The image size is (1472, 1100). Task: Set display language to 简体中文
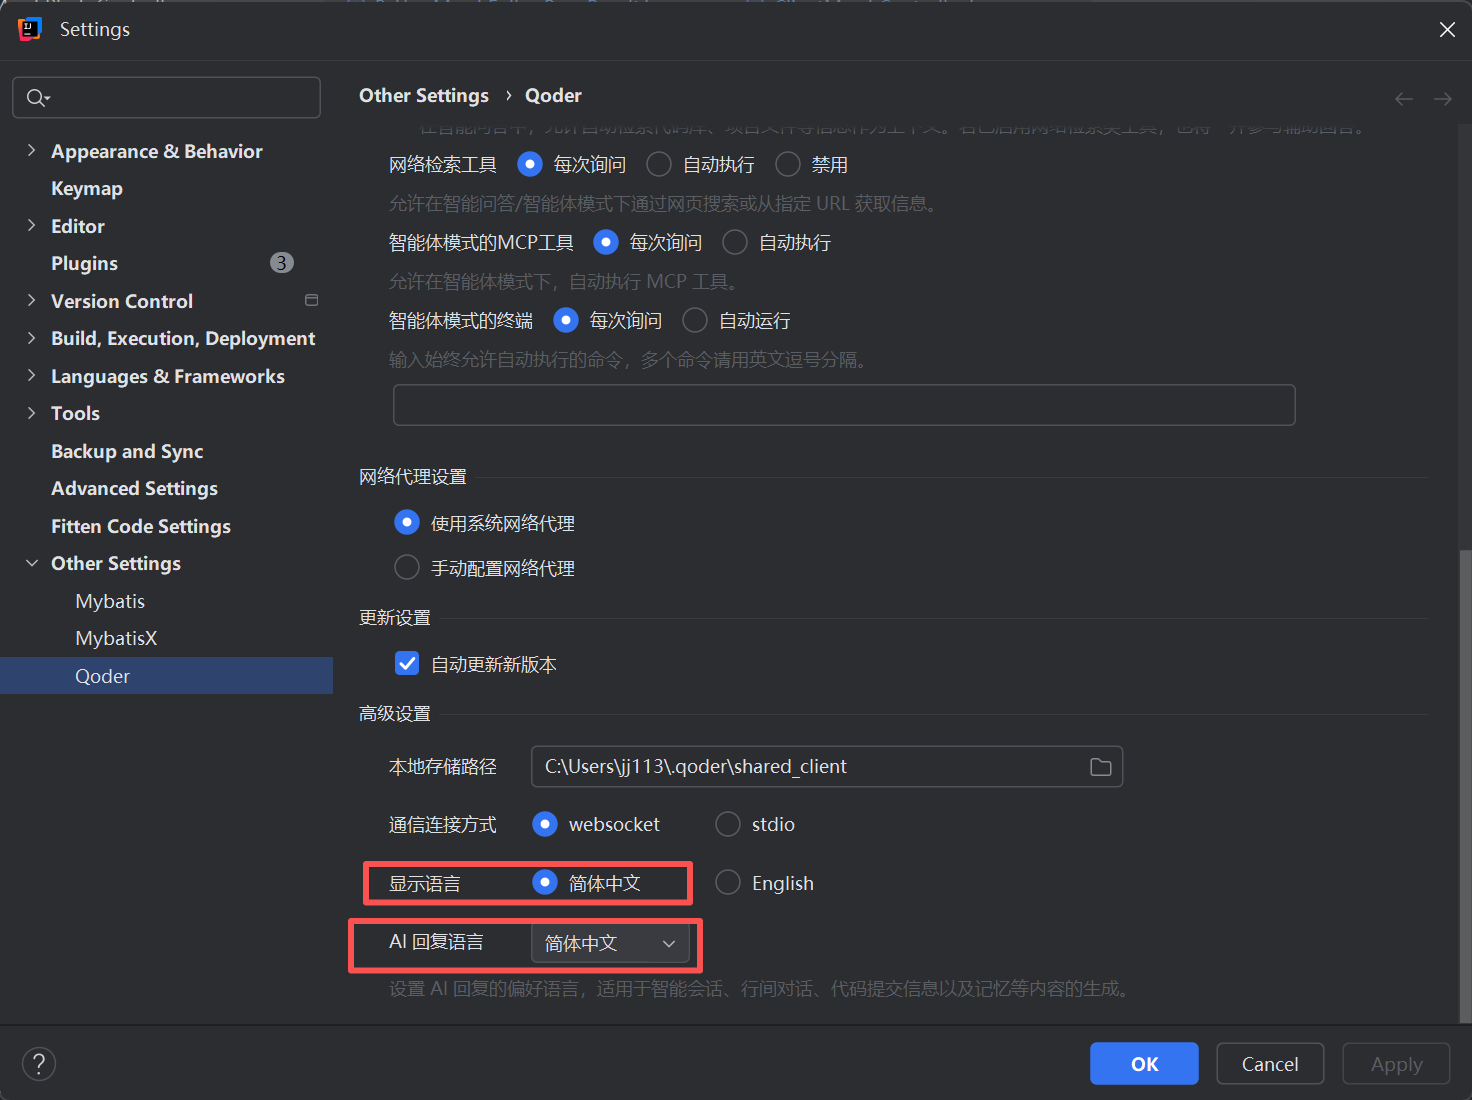tap(545, 883)
